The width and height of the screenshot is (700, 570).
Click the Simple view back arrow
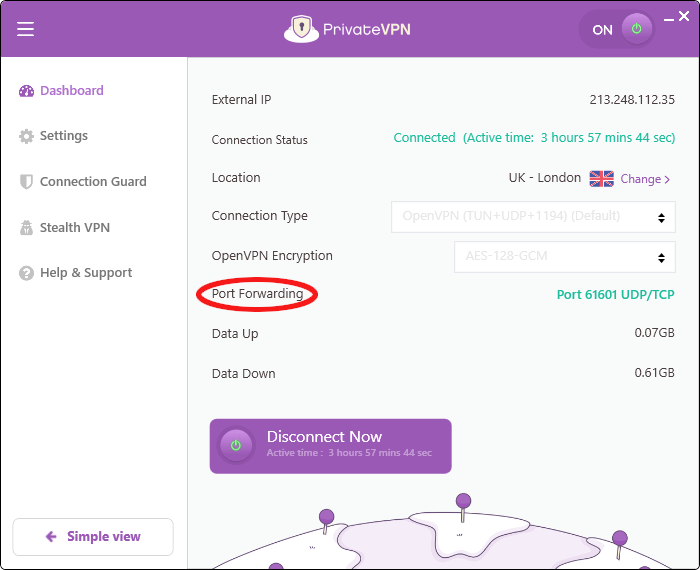pyautogui.click(x=51, y=537)
